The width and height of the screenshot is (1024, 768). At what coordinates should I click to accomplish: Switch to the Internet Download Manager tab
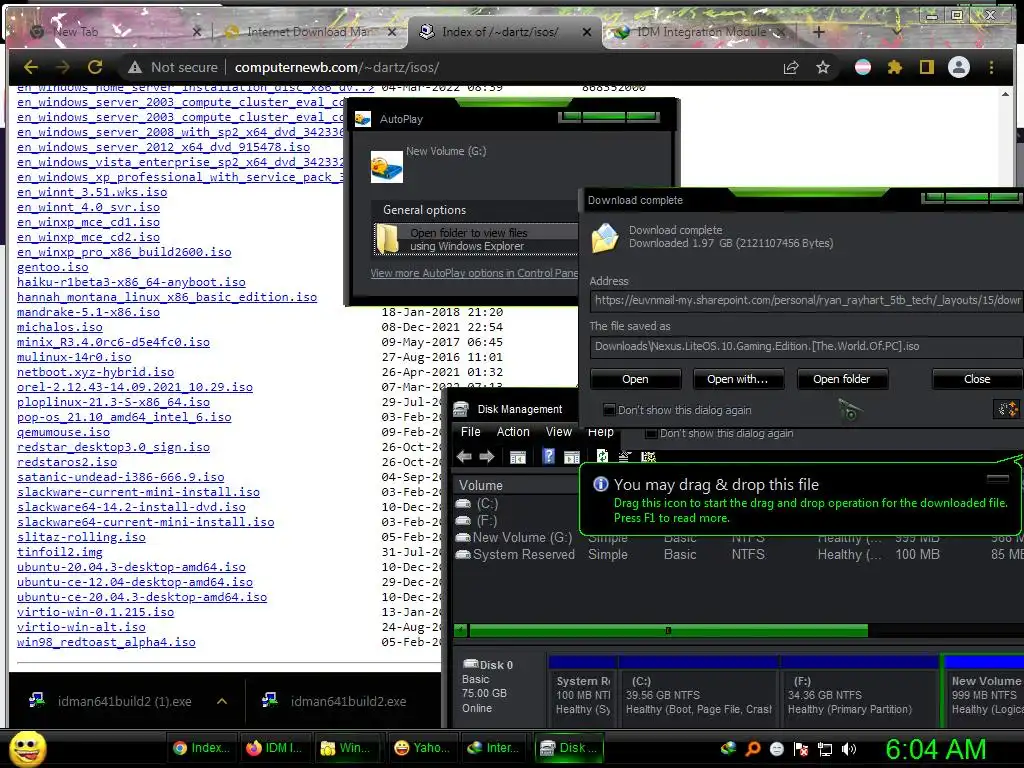click(311, 31)
